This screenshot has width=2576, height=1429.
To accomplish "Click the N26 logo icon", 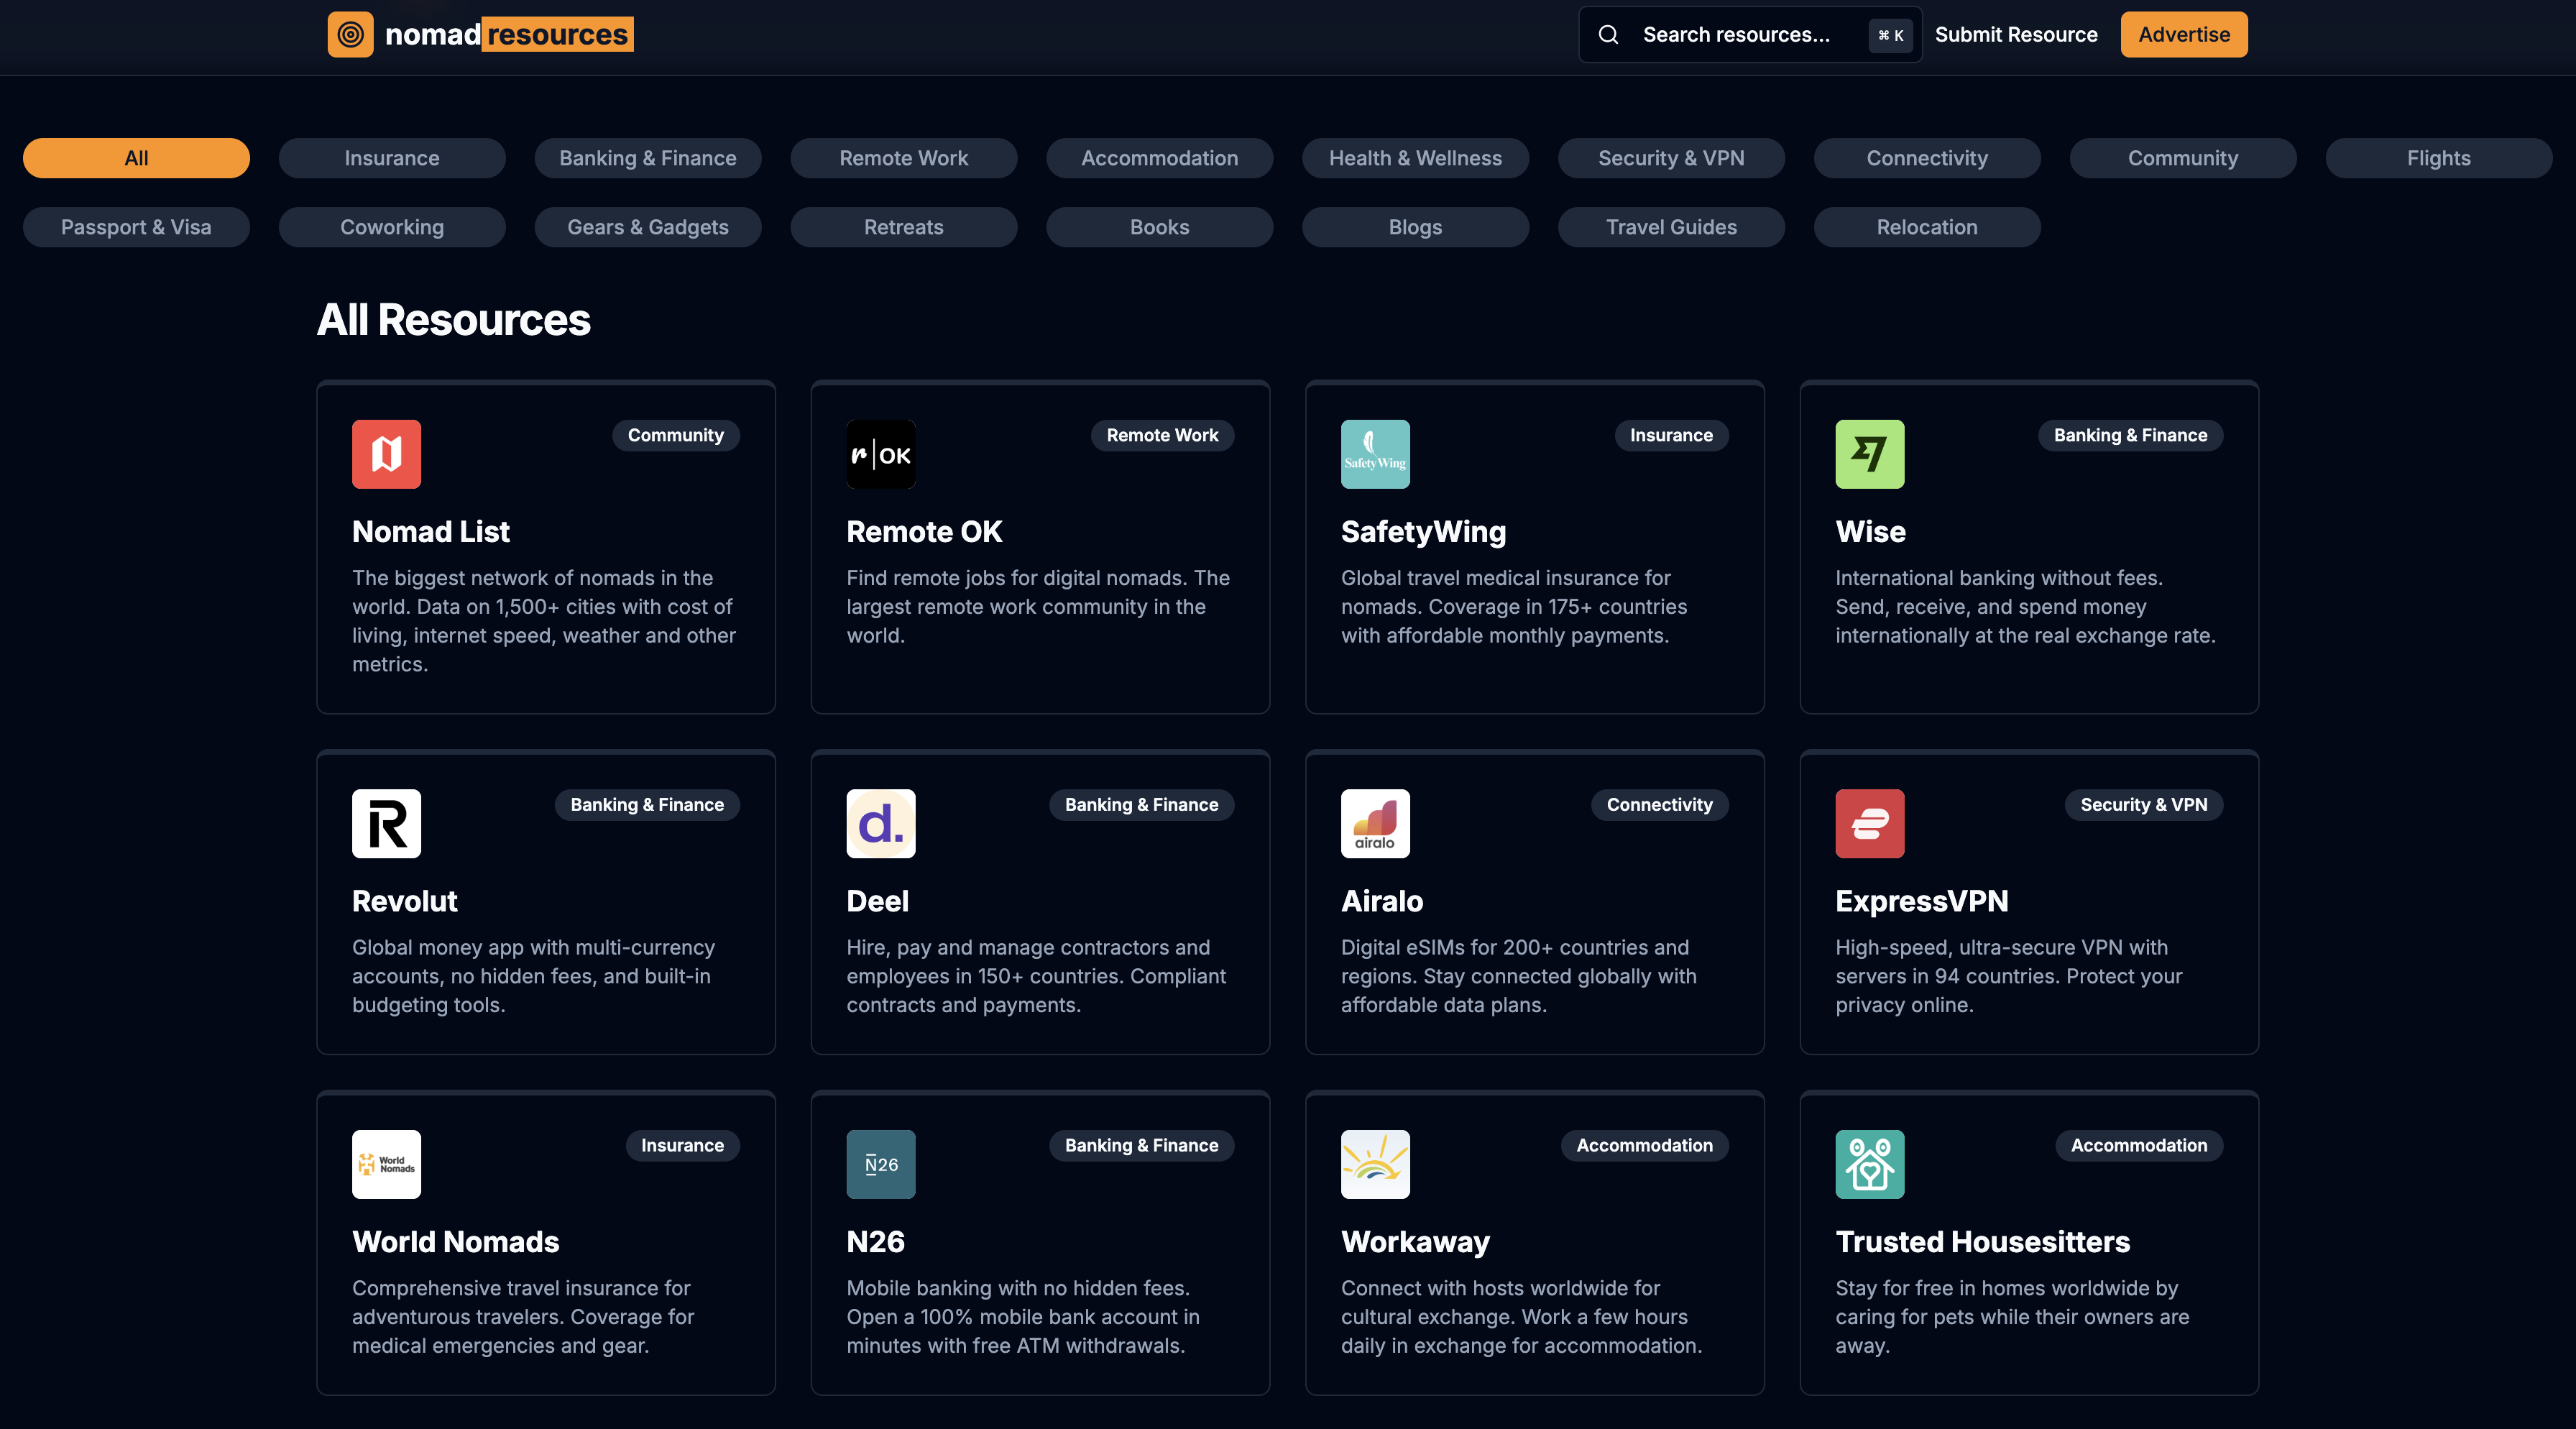I will (880, 1164).
